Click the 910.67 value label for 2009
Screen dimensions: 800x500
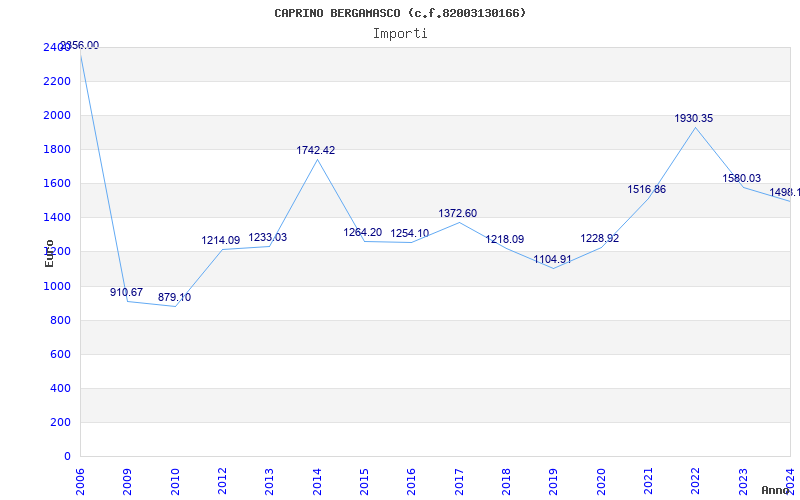[127, 292]
